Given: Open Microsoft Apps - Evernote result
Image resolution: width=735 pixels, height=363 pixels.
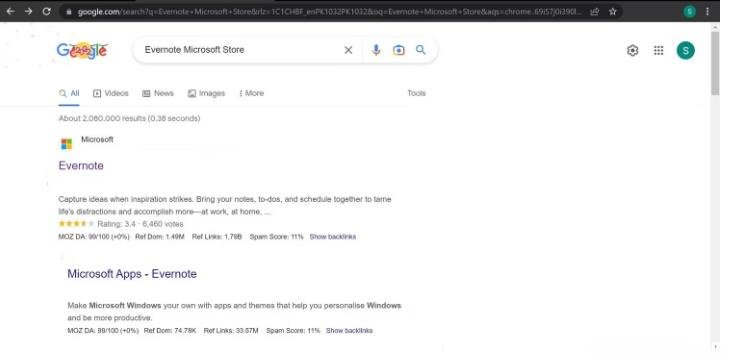Looking at the screenshot, I should [132, 274].
